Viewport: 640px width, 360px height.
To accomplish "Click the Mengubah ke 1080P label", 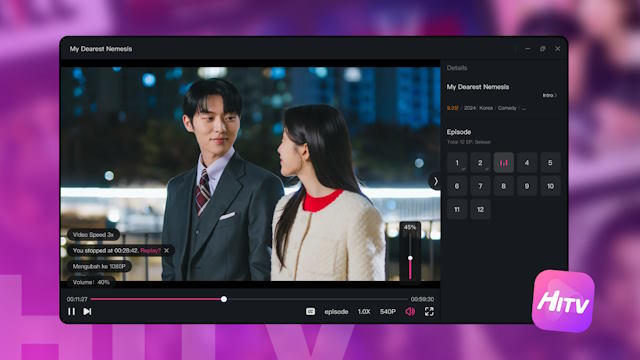I will pos(99,267).
